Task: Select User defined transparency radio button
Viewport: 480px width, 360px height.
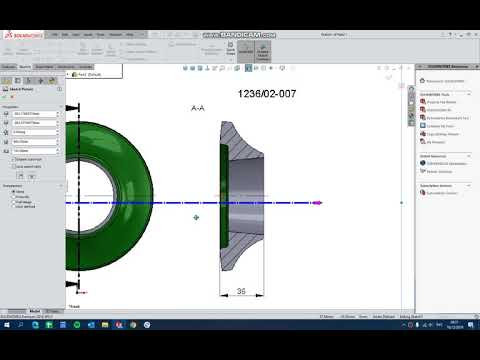Action: tap(14, 206)
